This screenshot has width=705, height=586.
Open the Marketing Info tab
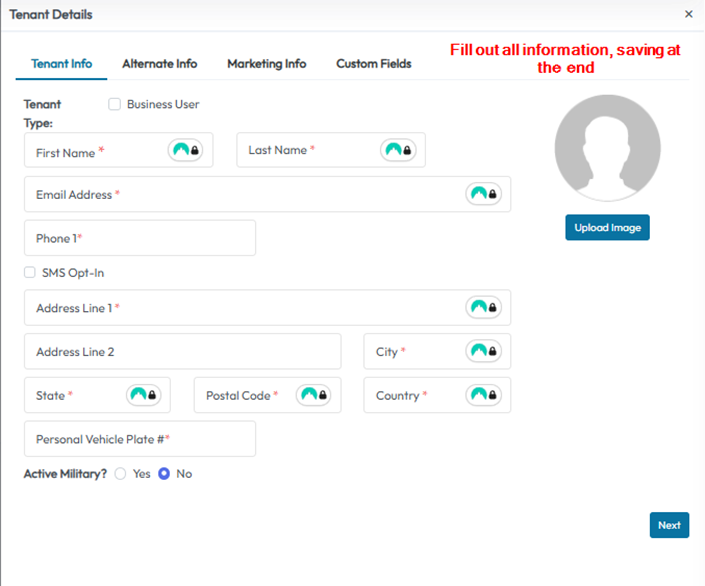[x=266, y=64]
